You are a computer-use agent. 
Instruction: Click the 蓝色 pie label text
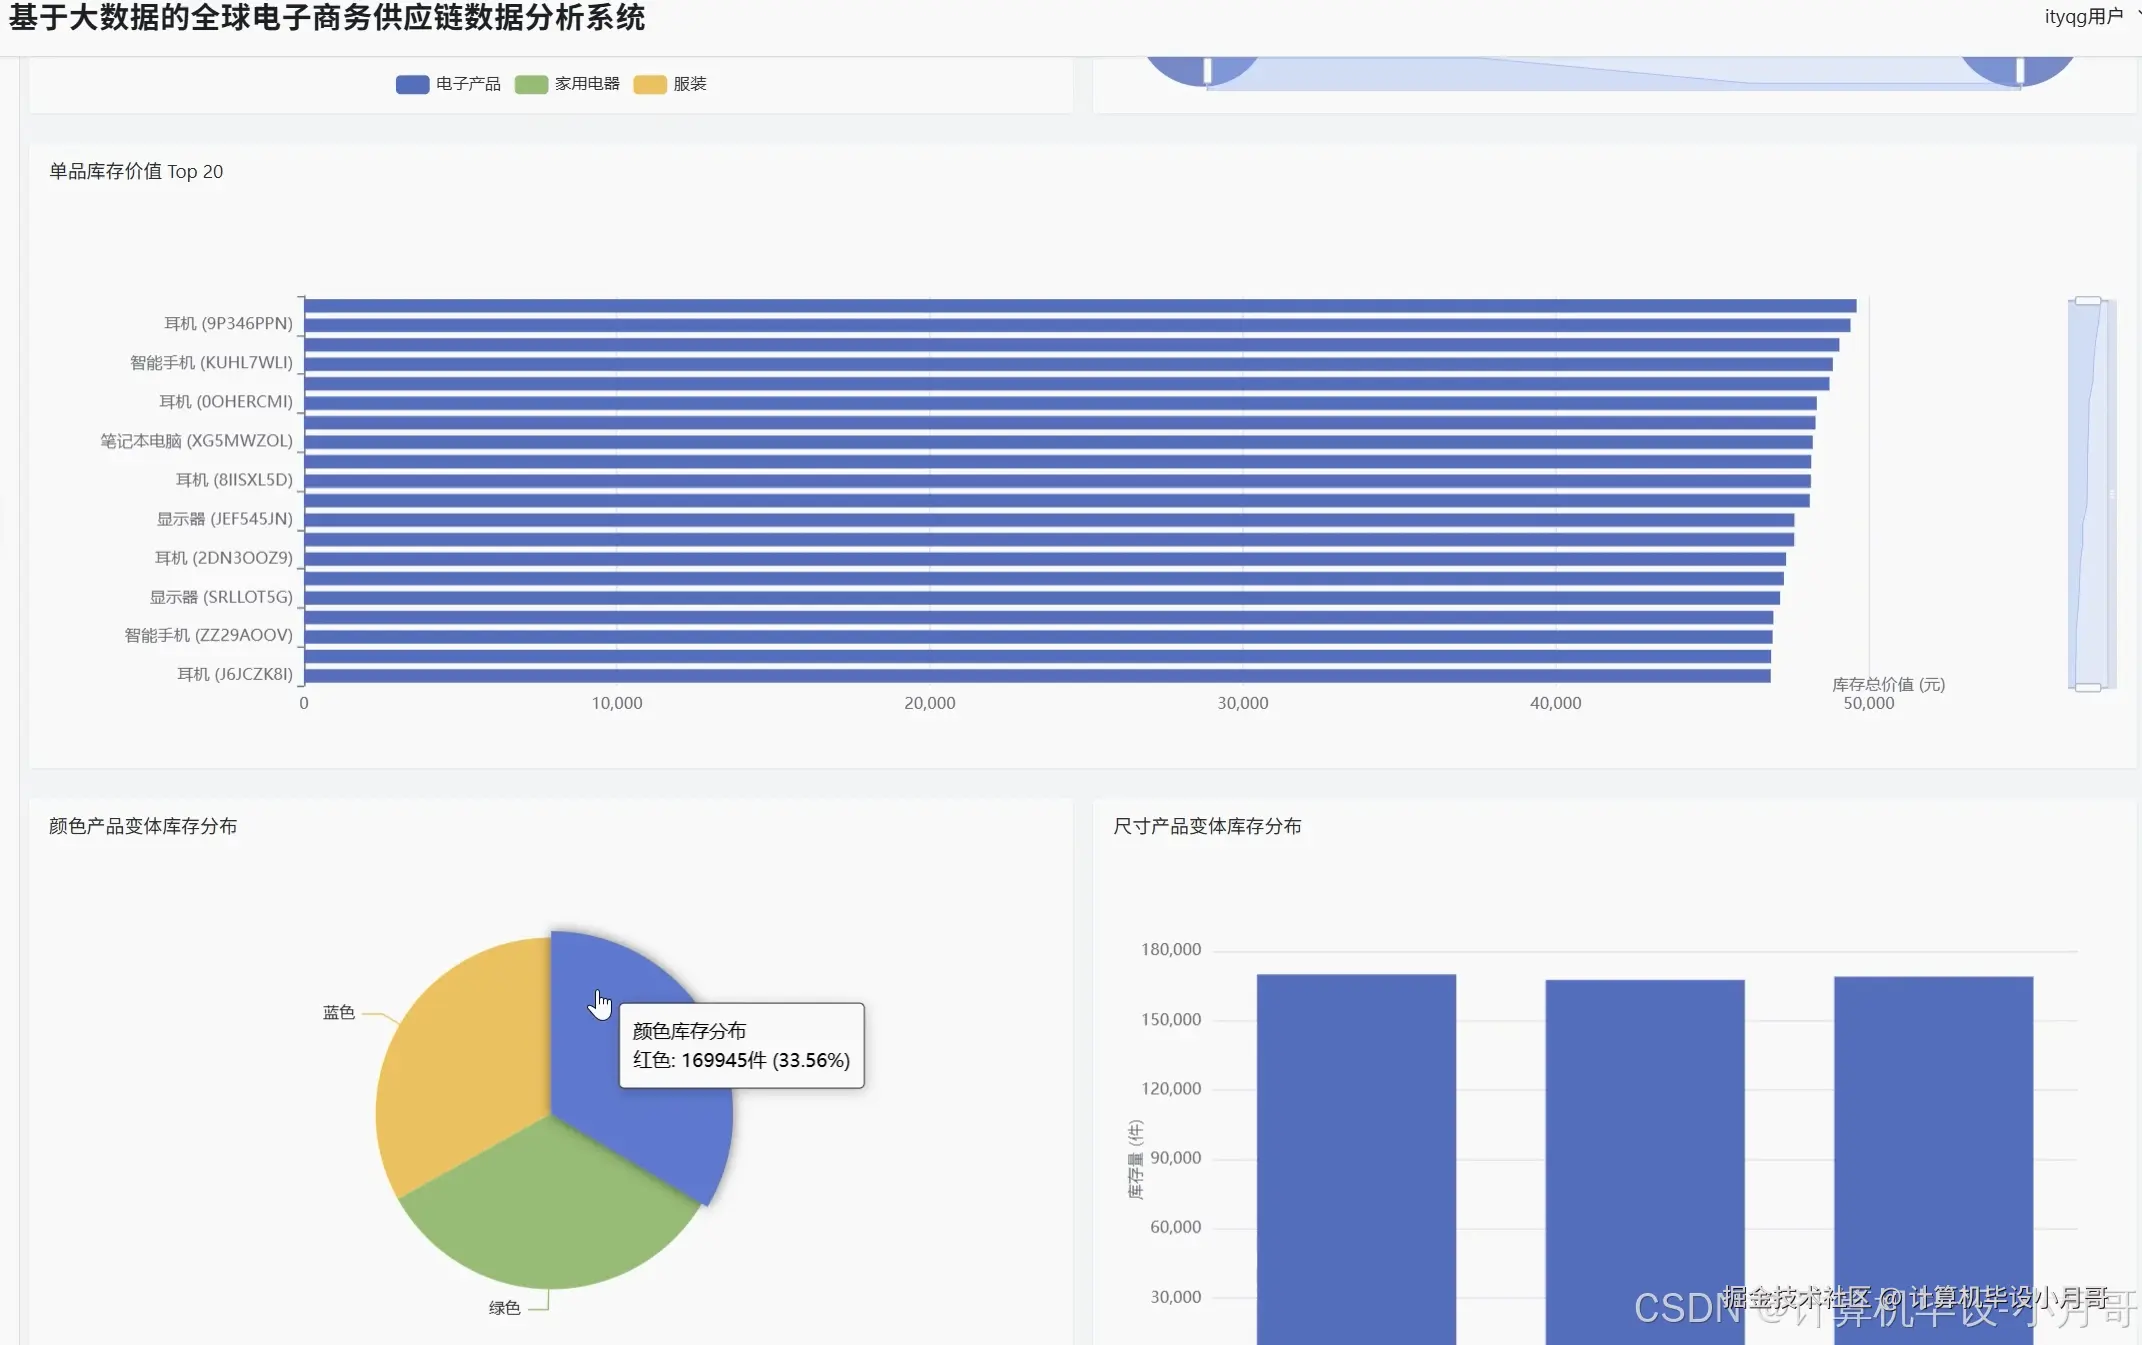pos(339,1013)
